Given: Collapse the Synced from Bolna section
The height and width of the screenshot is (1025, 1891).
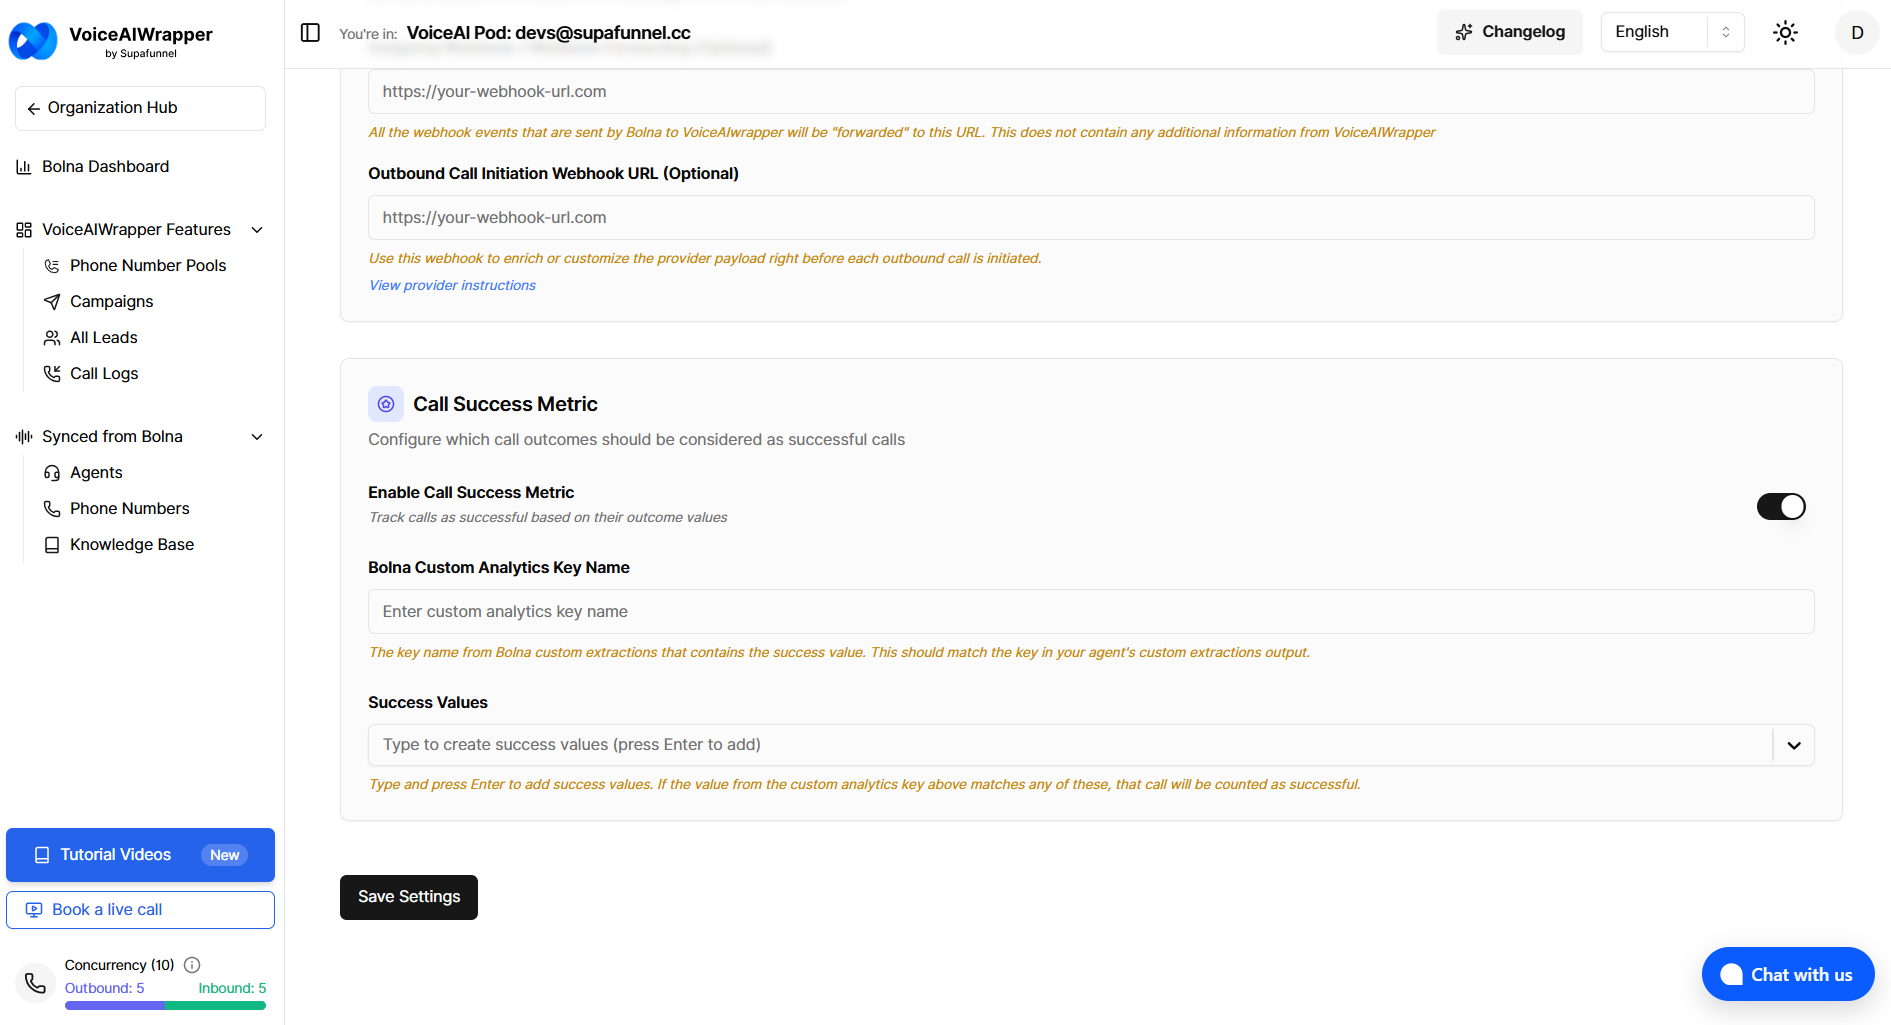Looking at the screenshot, I should 257,437.
